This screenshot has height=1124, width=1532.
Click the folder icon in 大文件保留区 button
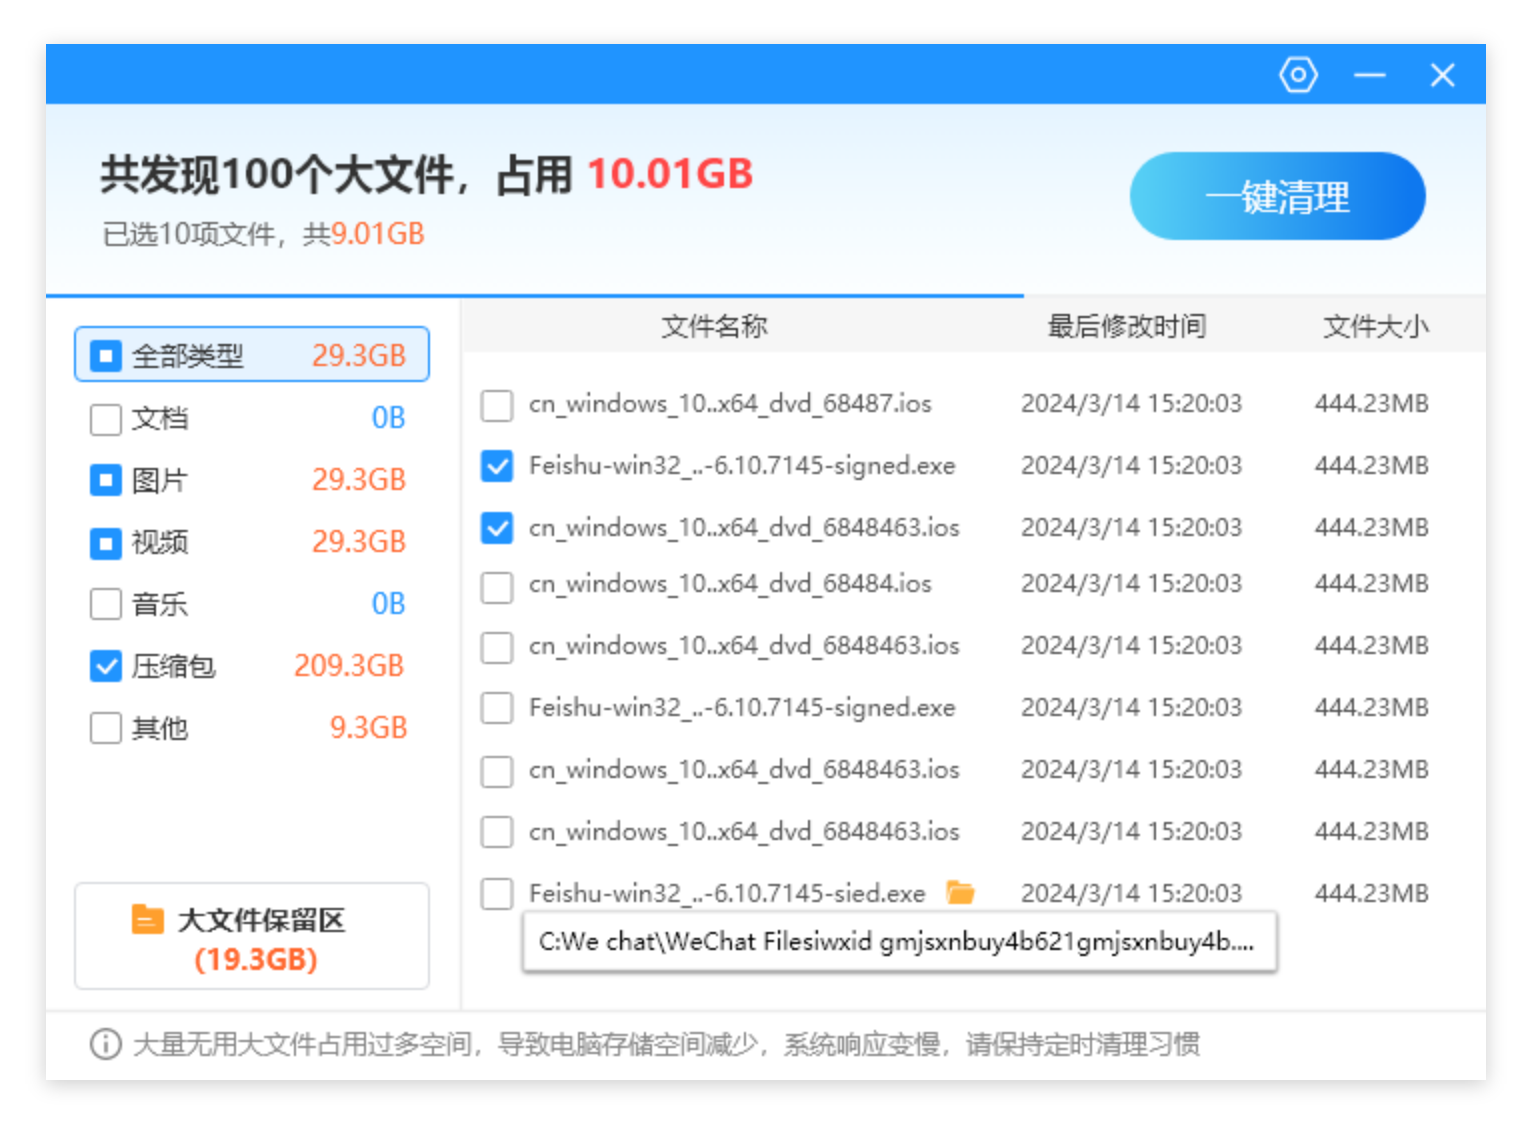(147, 919)
